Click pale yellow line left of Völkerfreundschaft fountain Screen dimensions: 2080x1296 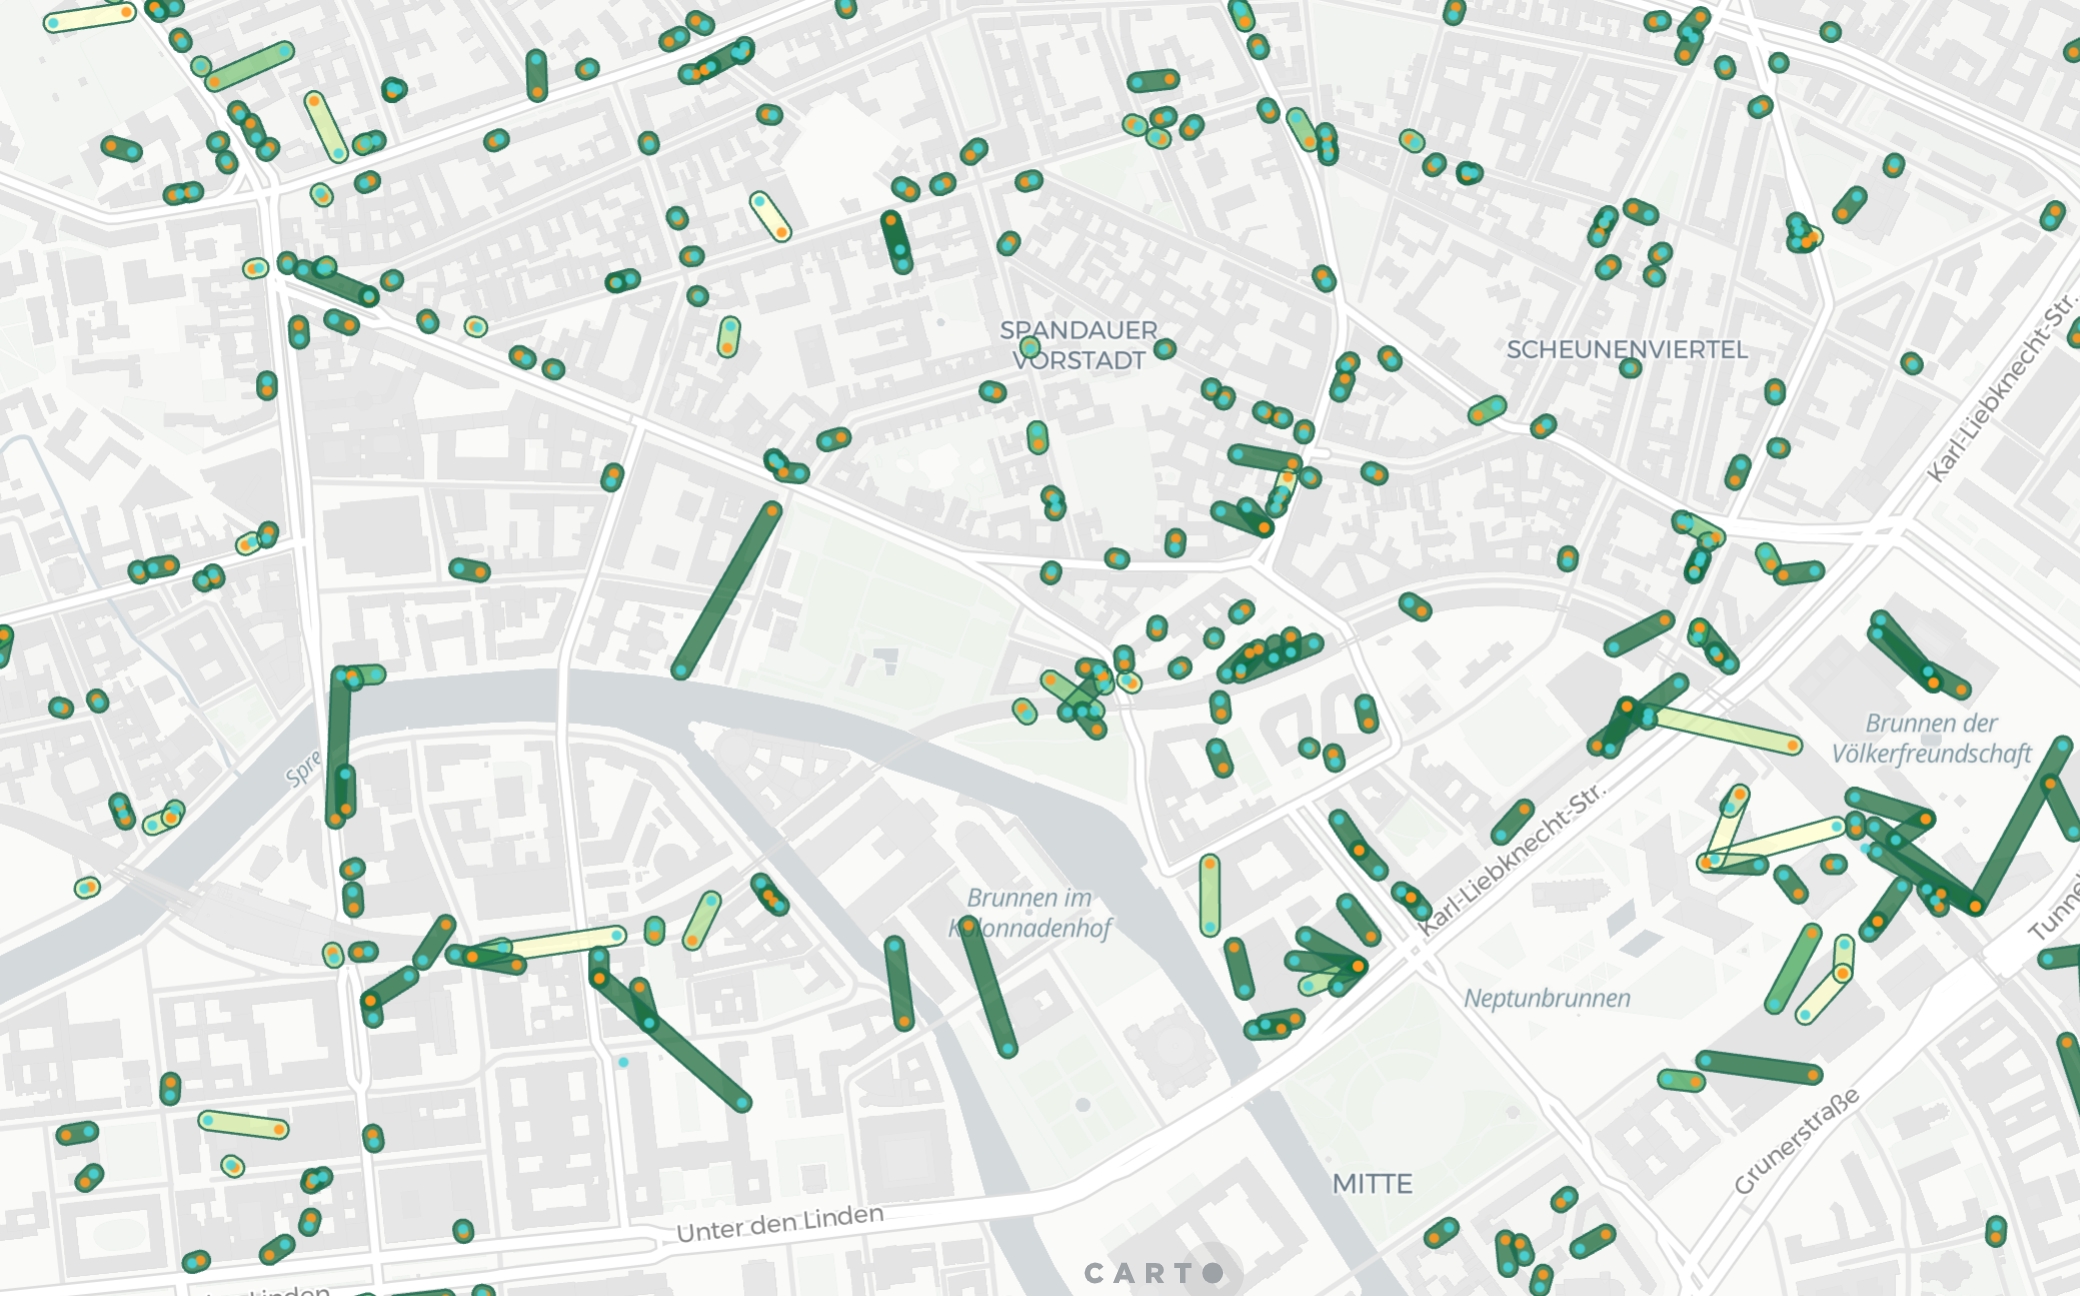[x=1722, y=730]
